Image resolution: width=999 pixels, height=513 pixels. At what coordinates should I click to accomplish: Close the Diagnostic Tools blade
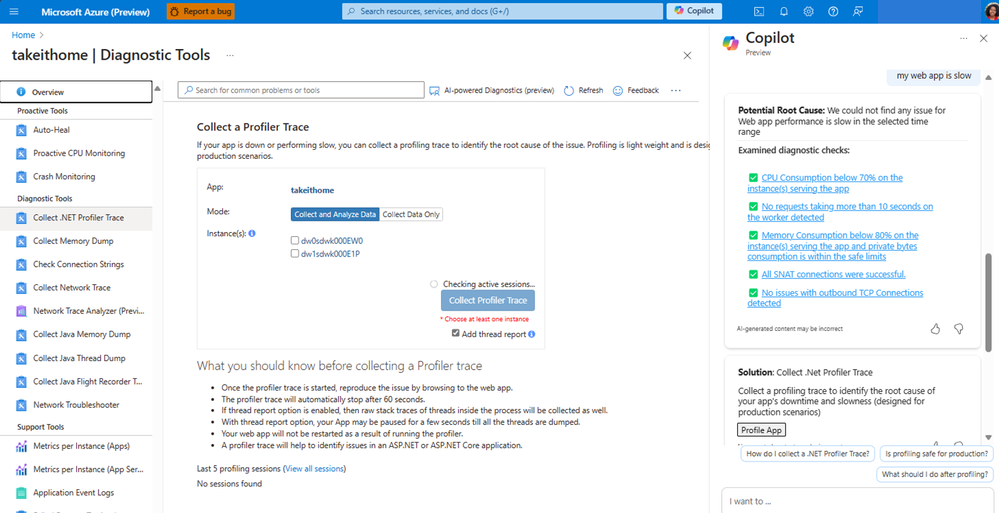687,55
